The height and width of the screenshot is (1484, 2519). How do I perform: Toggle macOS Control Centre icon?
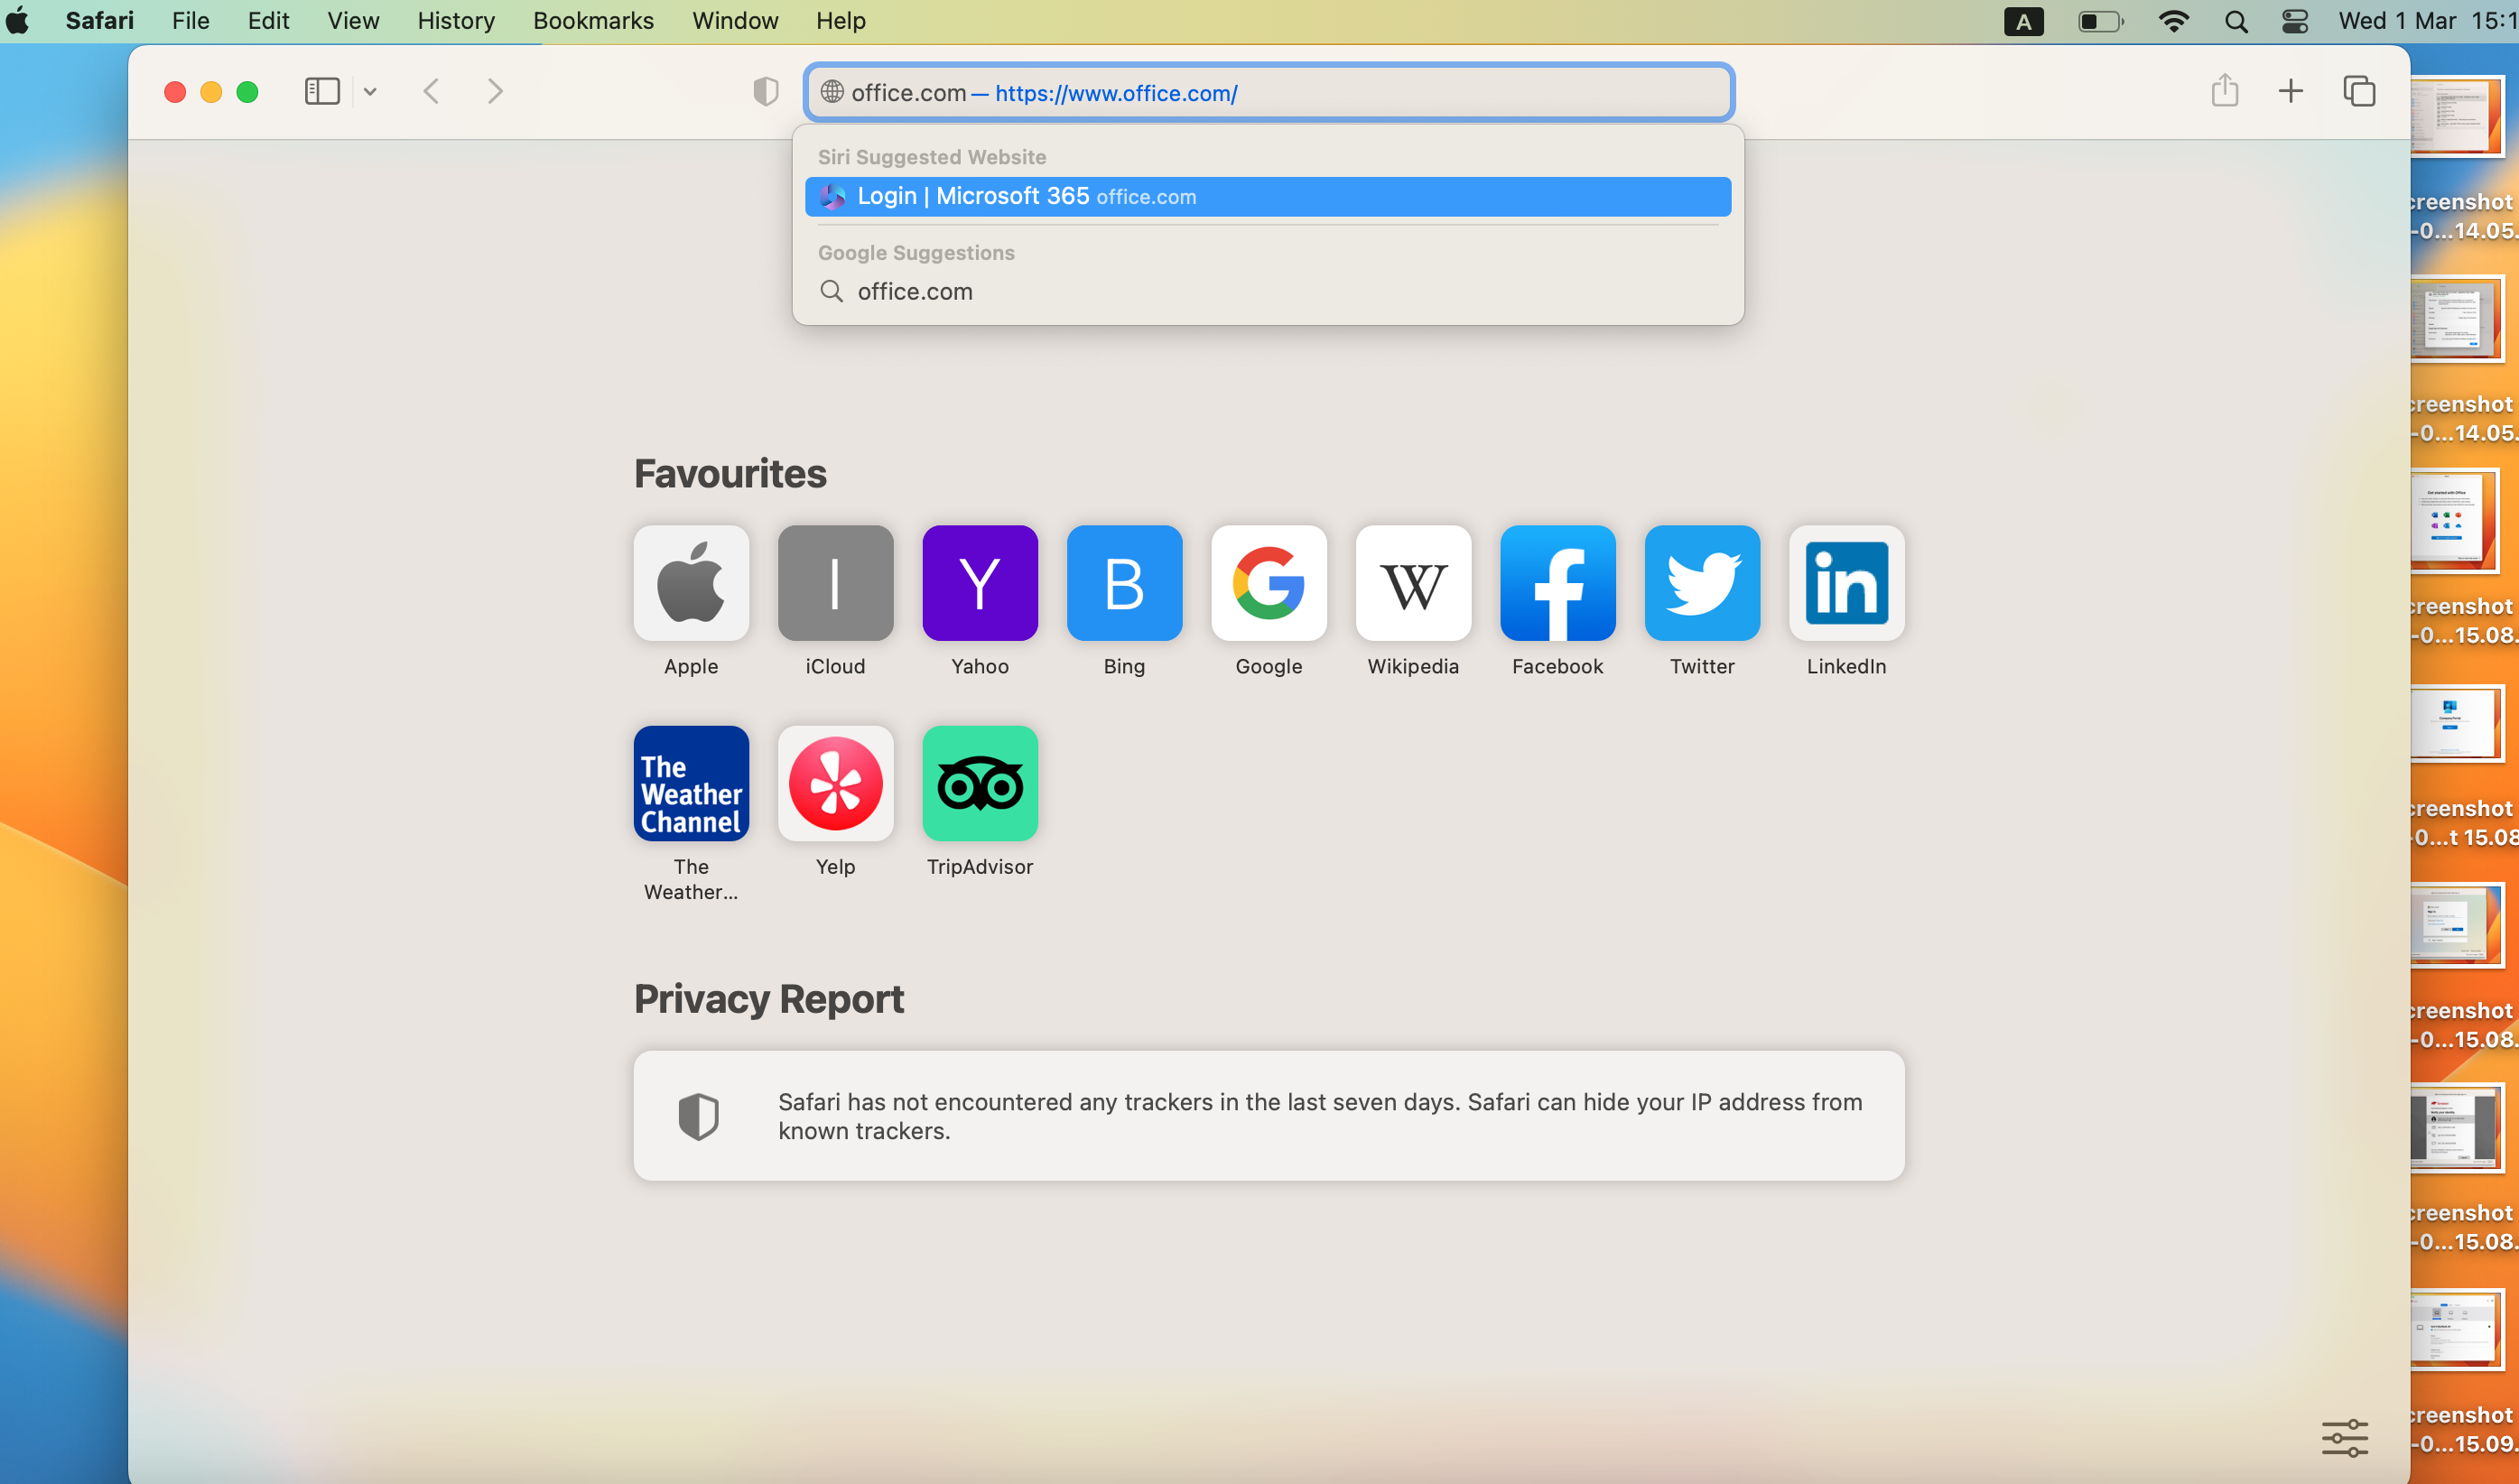2295,21
